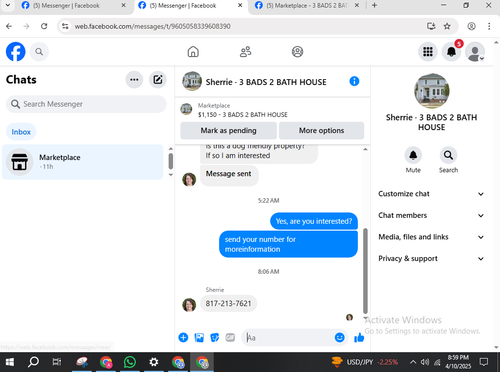Focus the Search Messenger field
This screenshot has height=372, width=500.
point(86,104)
